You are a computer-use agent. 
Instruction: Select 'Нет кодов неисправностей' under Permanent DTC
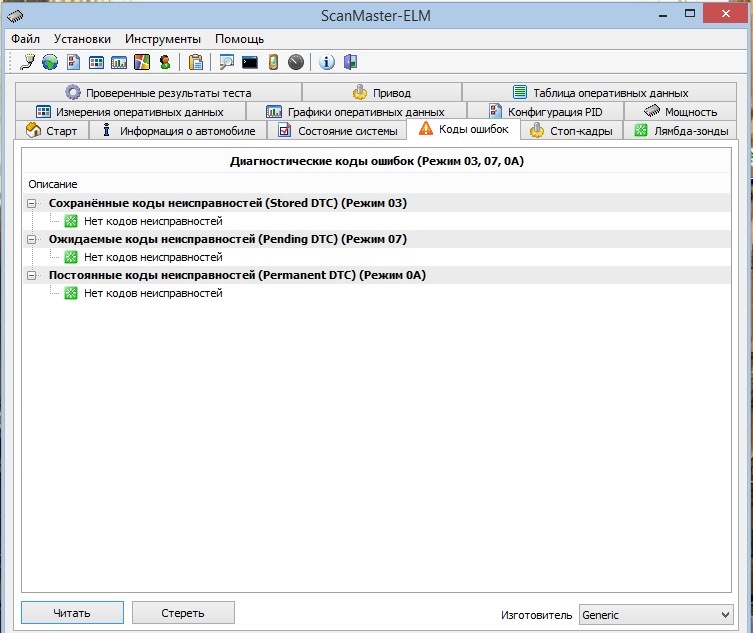pyautogui.click(x=153, y=293)
